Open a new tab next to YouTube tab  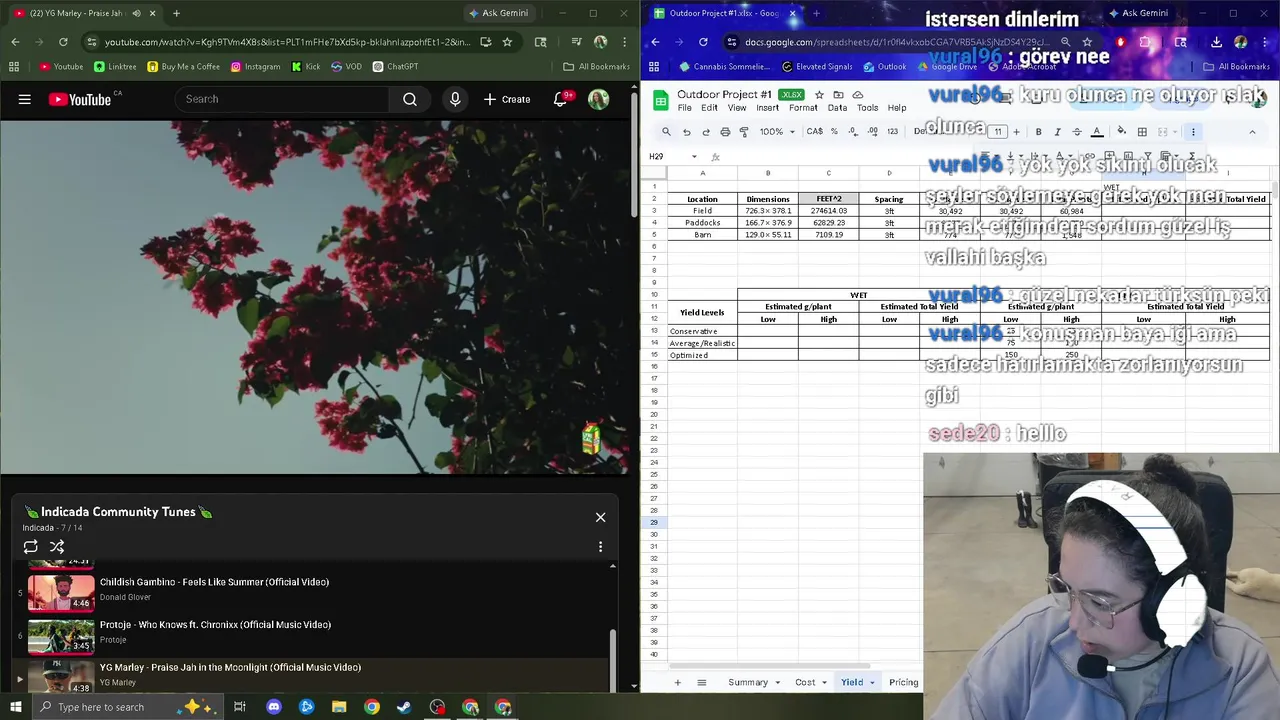[x=176, y=13]
